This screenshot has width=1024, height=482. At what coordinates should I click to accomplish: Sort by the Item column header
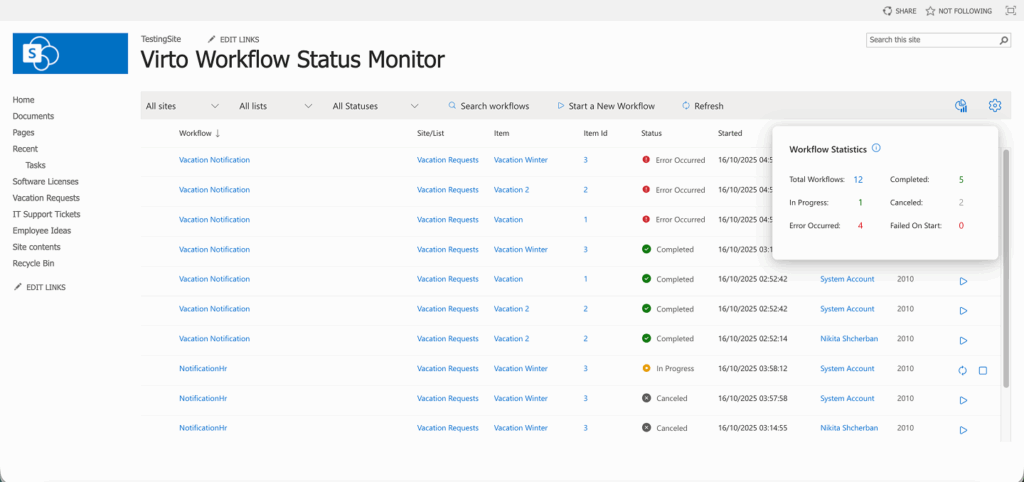[502, 133]
